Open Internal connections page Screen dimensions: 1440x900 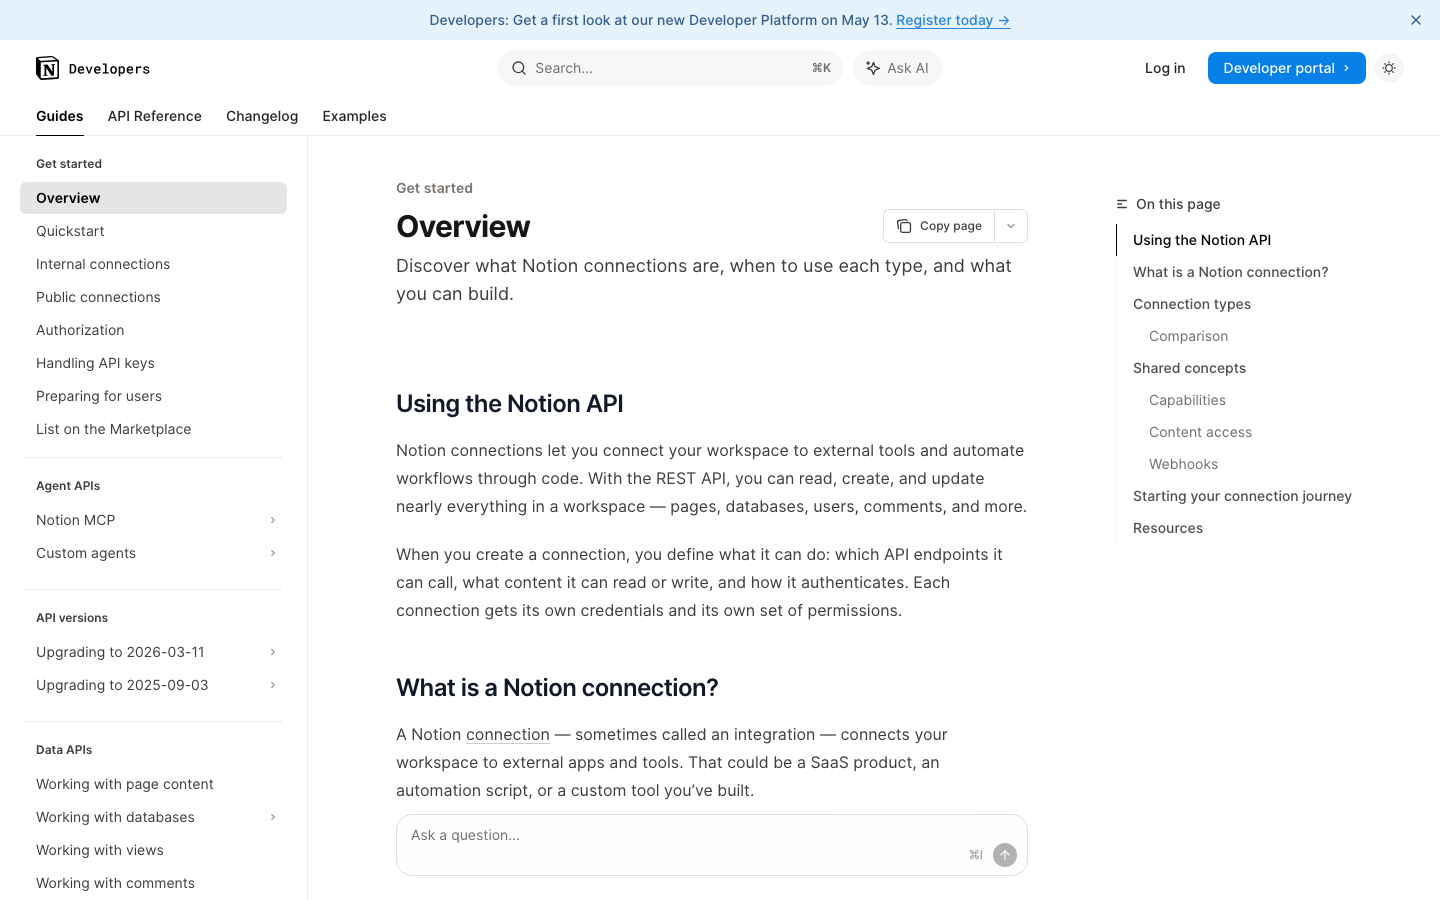click(x=153, y=264)
